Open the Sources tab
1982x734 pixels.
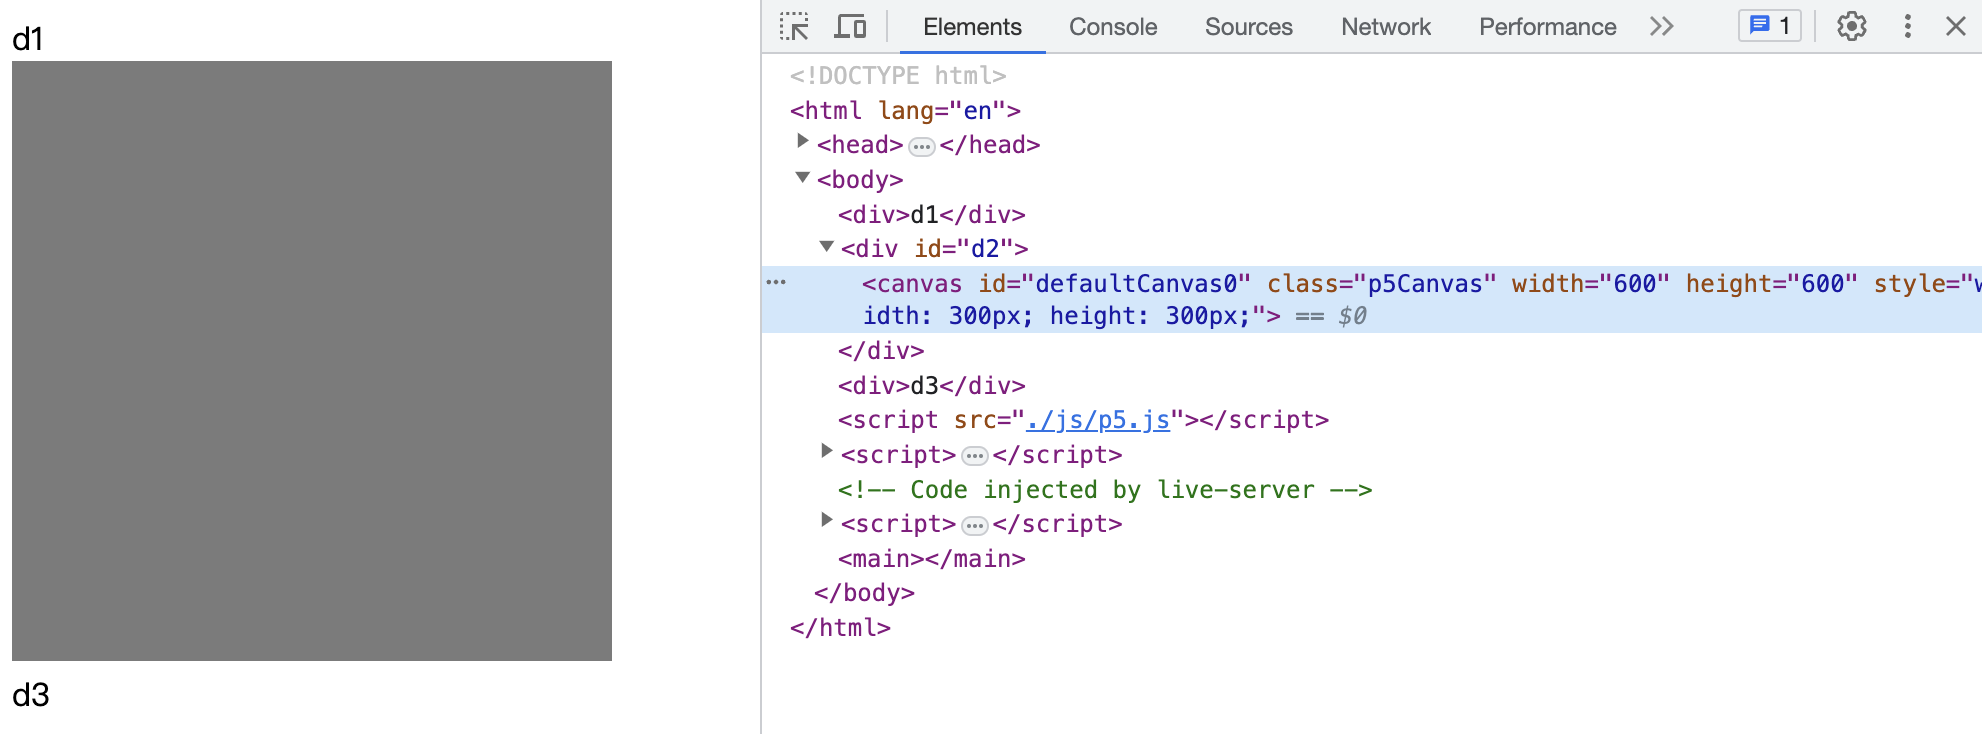coord(1249,27)
